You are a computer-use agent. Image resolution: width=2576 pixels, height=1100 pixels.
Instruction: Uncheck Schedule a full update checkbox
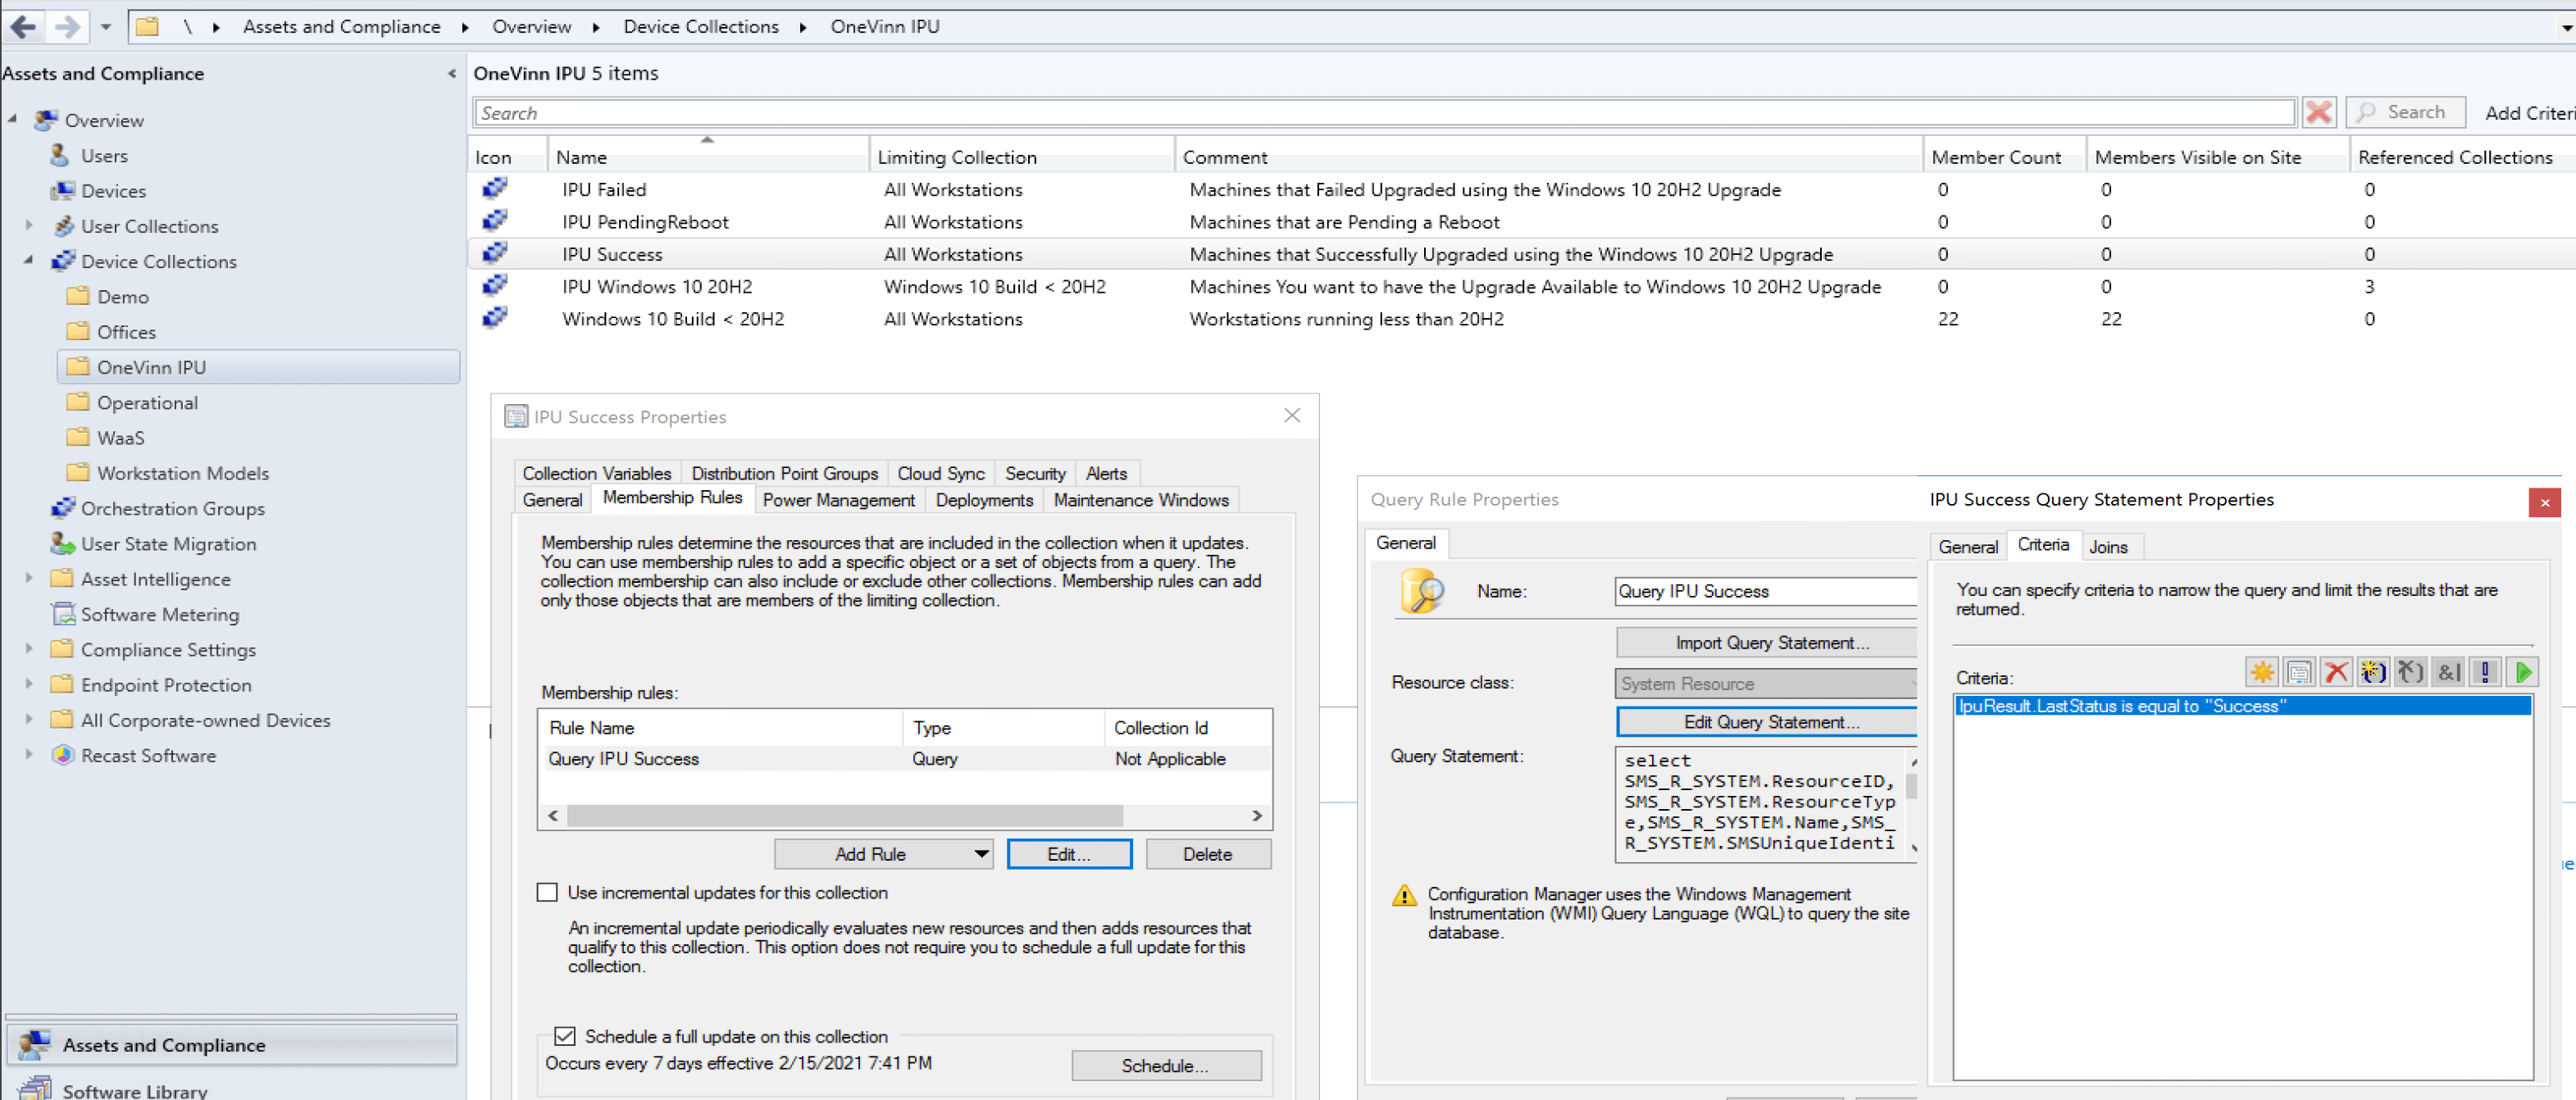(x=565, y=1036)
